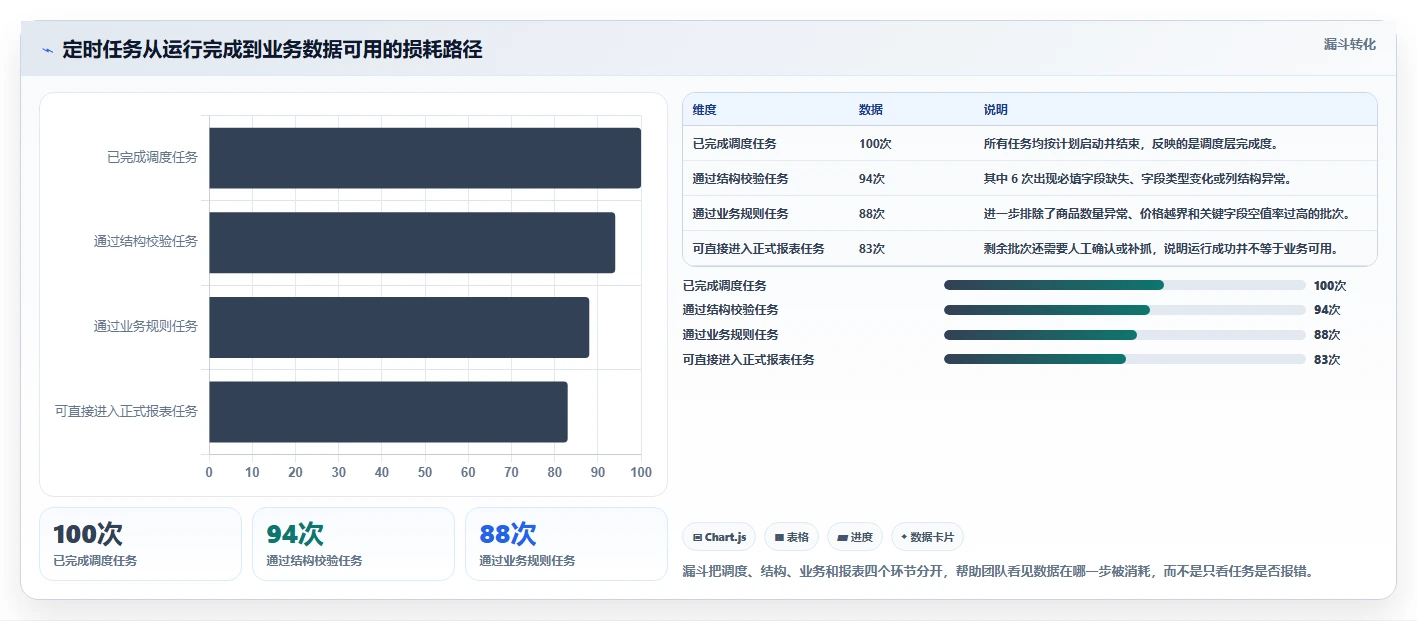Click progress list label 可直接进入正式报表任务
Image resolution: width=1417 pixels, height=621 pixels.
[749, 359]
